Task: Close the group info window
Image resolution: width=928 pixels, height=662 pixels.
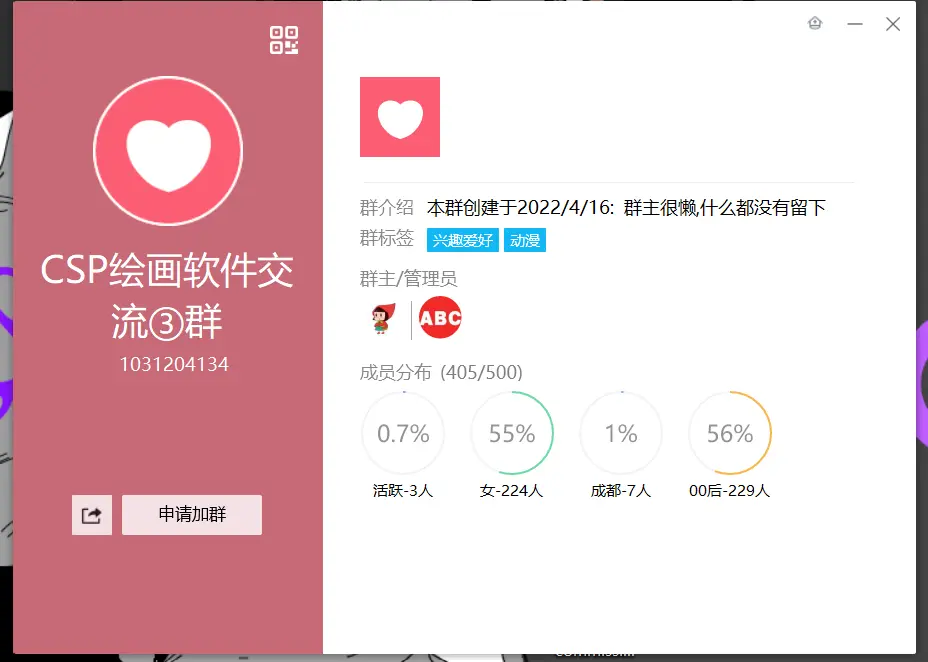Action: pyautogui.click(x=893, y=24)
